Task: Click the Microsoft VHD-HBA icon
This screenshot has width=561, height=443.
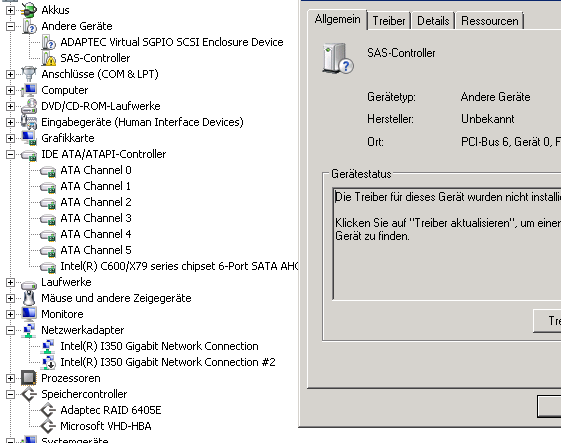Action: pos(48,426)
